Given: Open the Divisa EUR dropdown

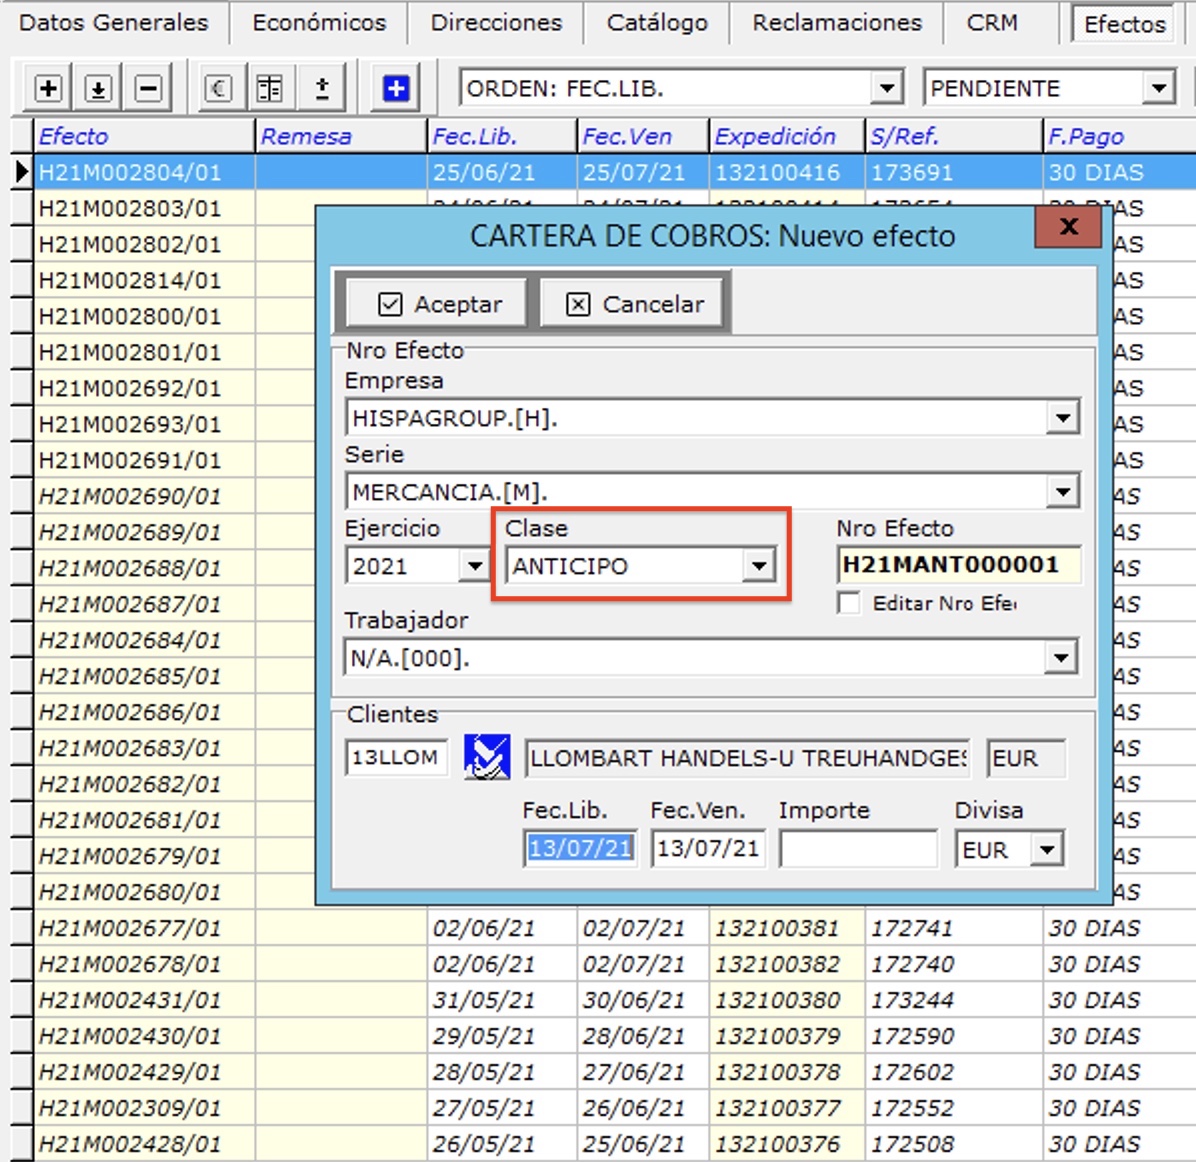Looking at the screenshot, I should 1046,850.
